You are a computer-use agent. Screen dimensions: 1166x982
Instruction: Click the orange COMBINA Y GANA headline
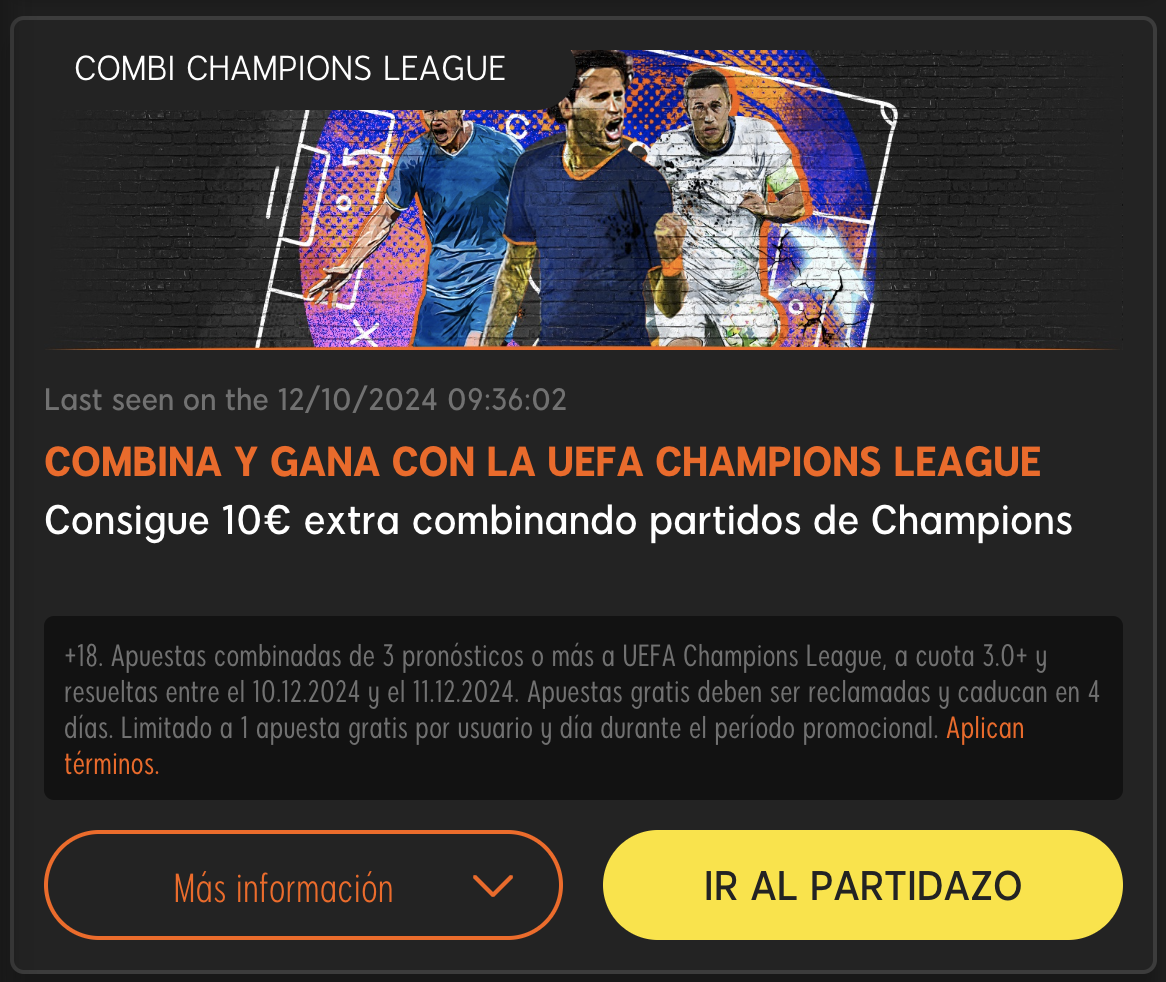[x=542, y=462]
